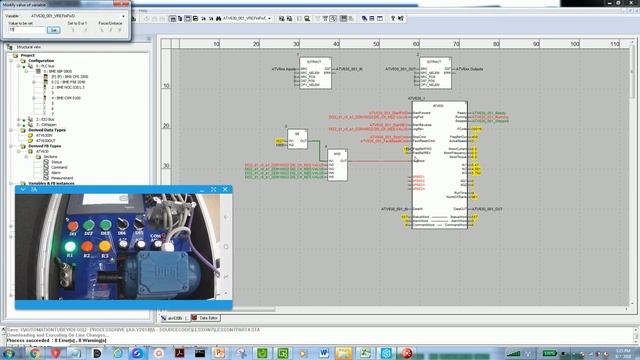The width and height of the screenshot is (640, 360).
Task: Select the BME CPS 2000 power supply item
Action: click(x=69, y=76)
